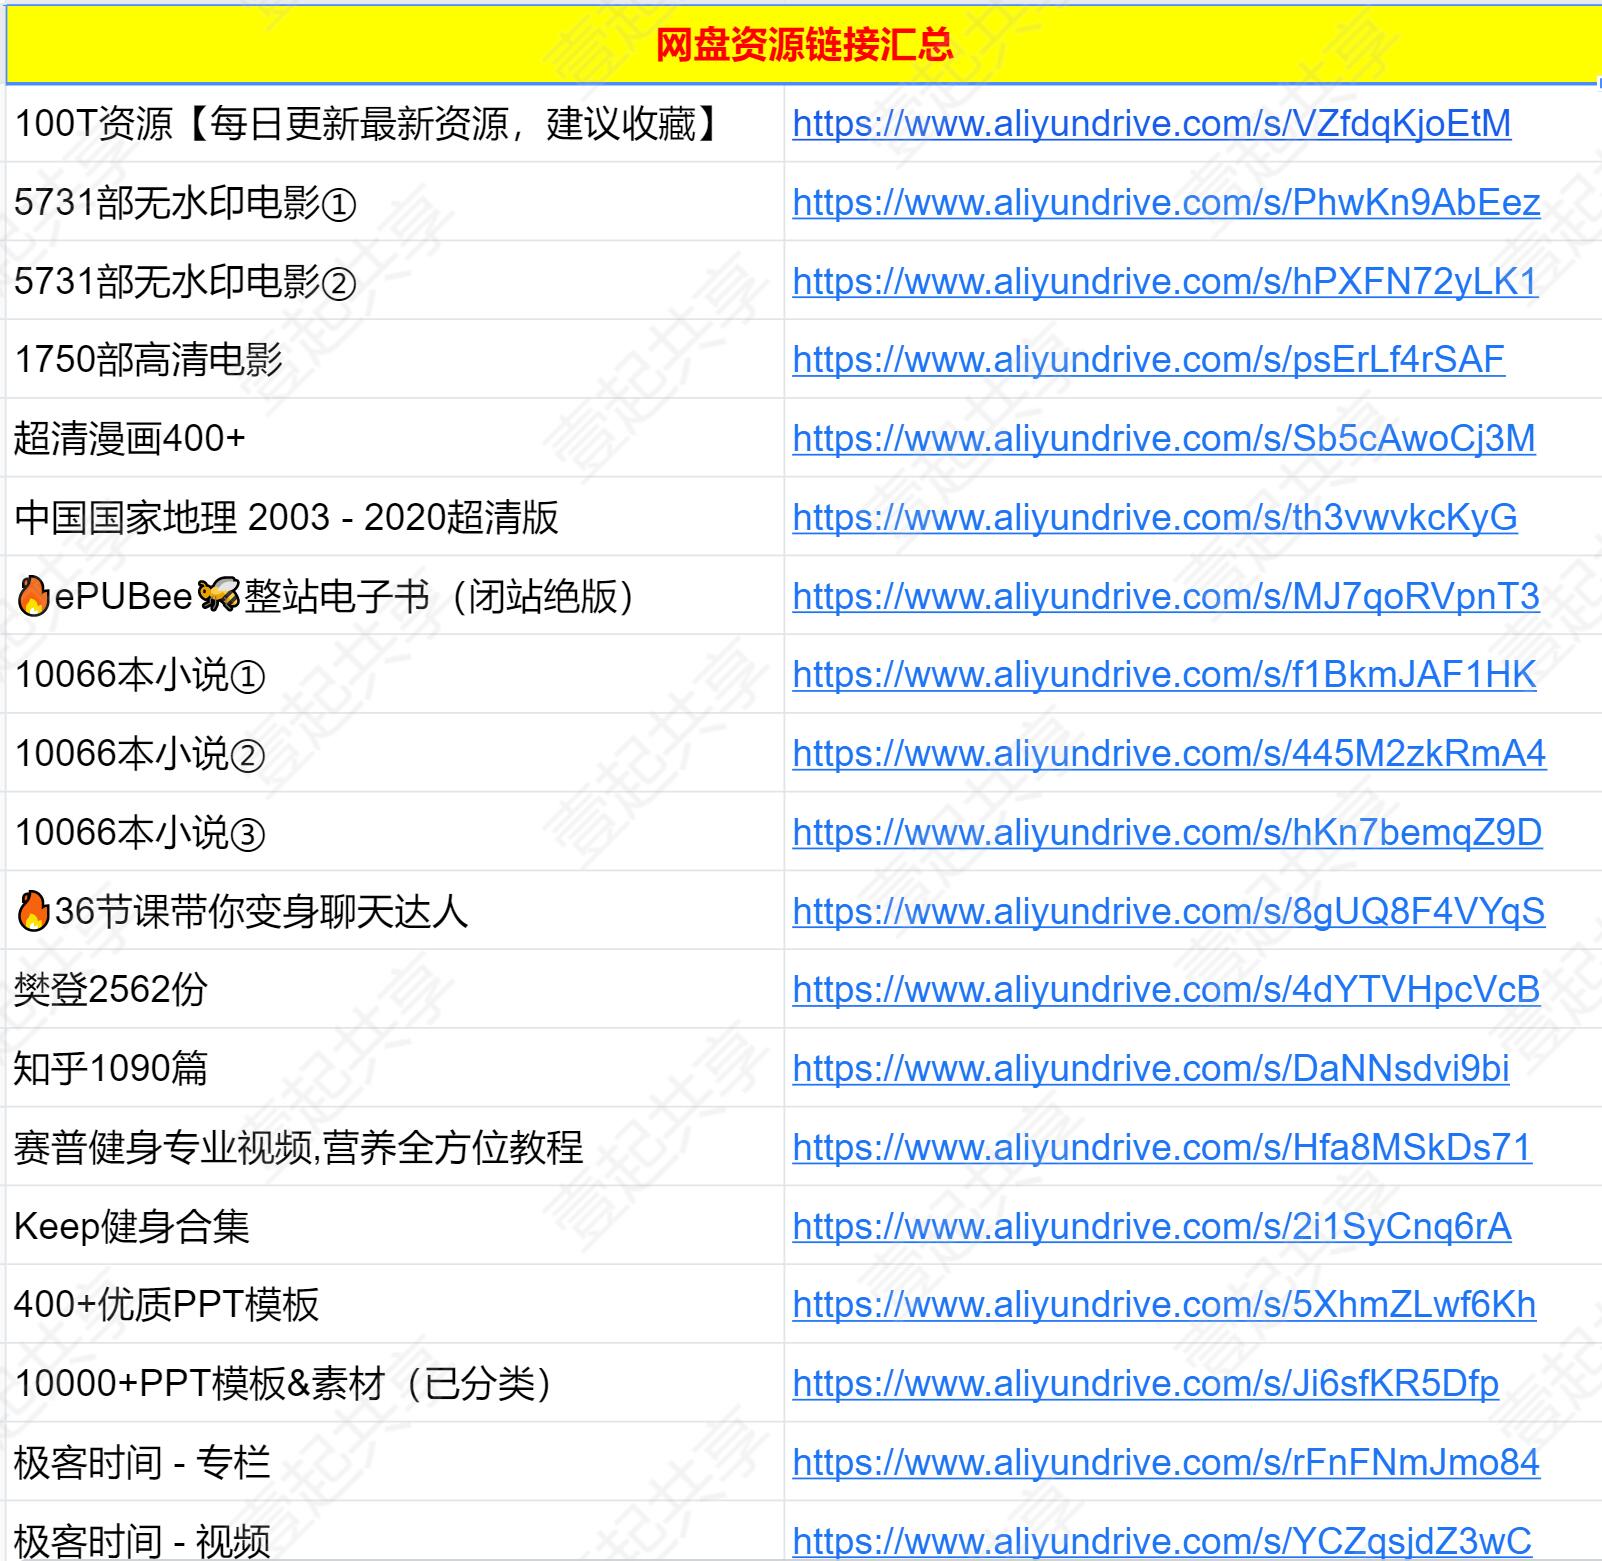Open link for 5731部无水印电影②
1602x1561 pixels.
point(1164,282)
